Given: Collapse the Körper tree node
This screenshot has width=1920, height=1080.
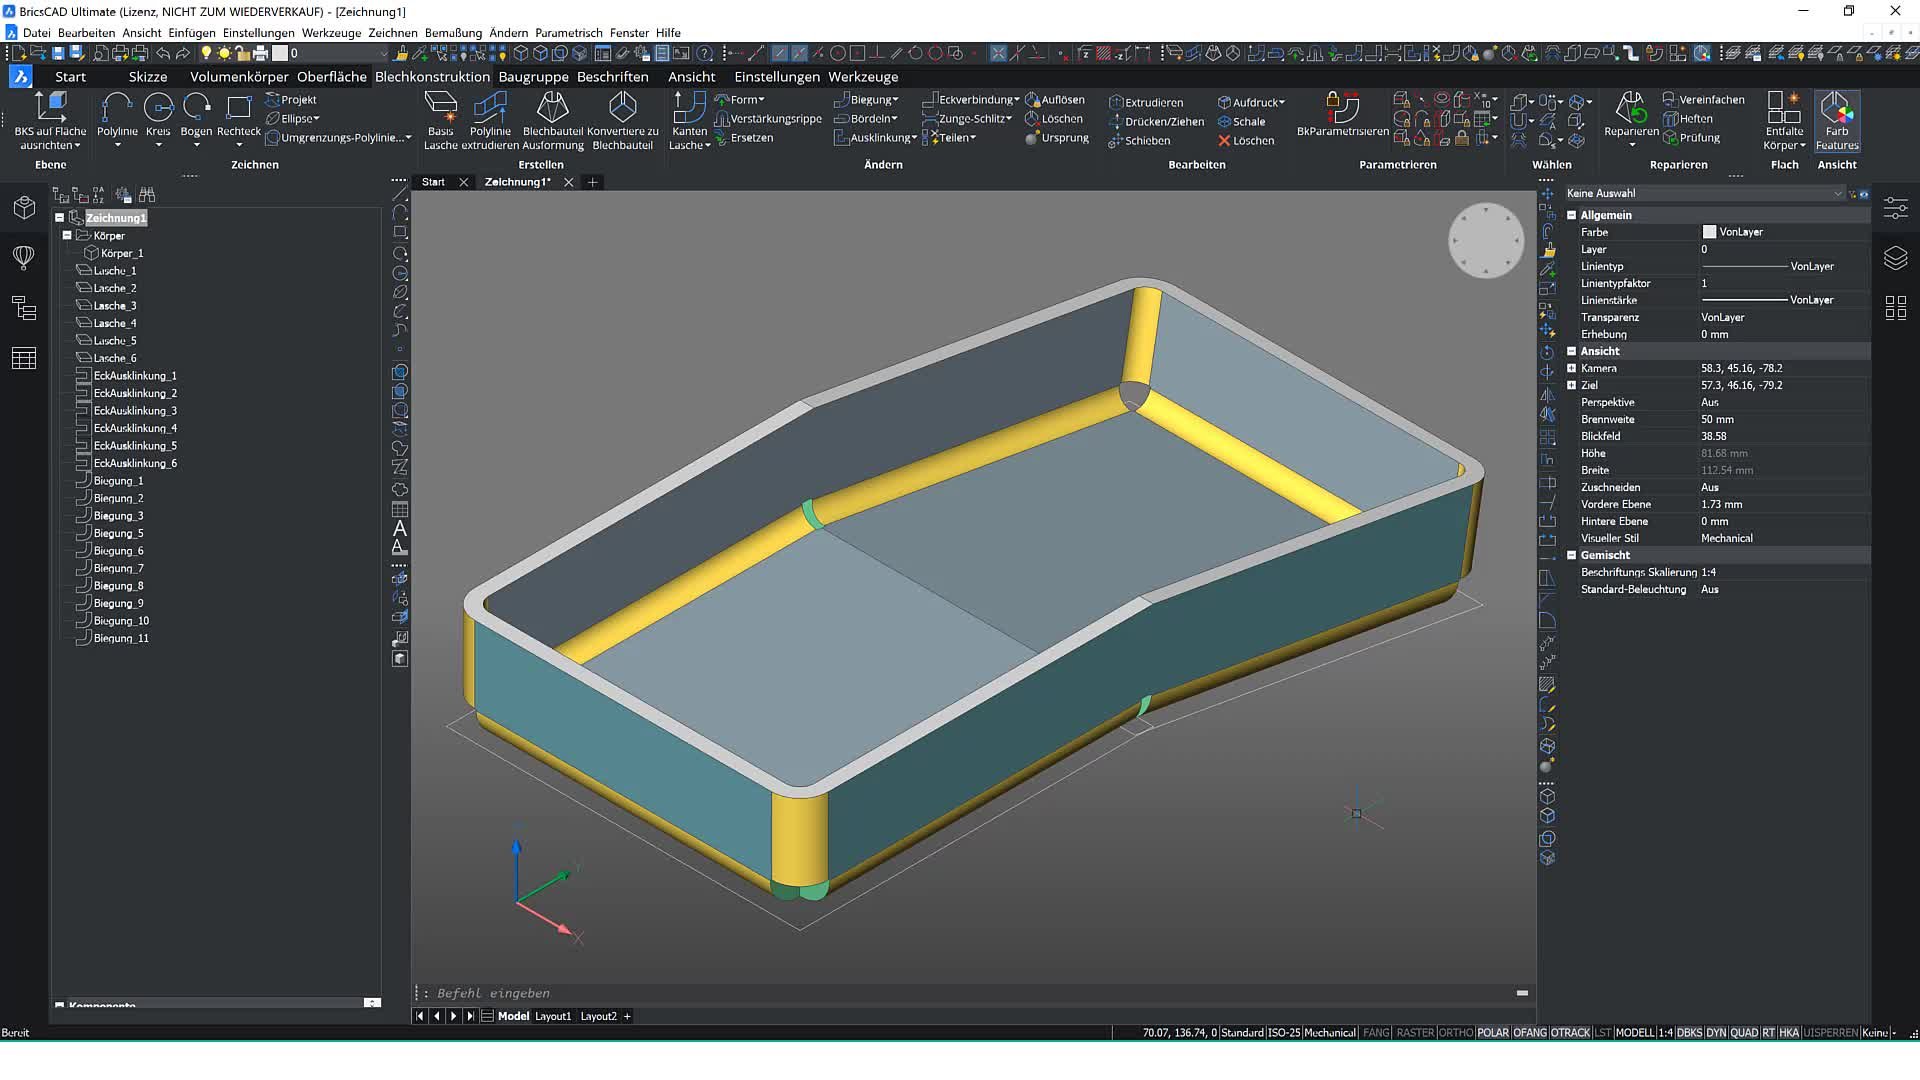Looking at the screenshot, I should 67,236.
